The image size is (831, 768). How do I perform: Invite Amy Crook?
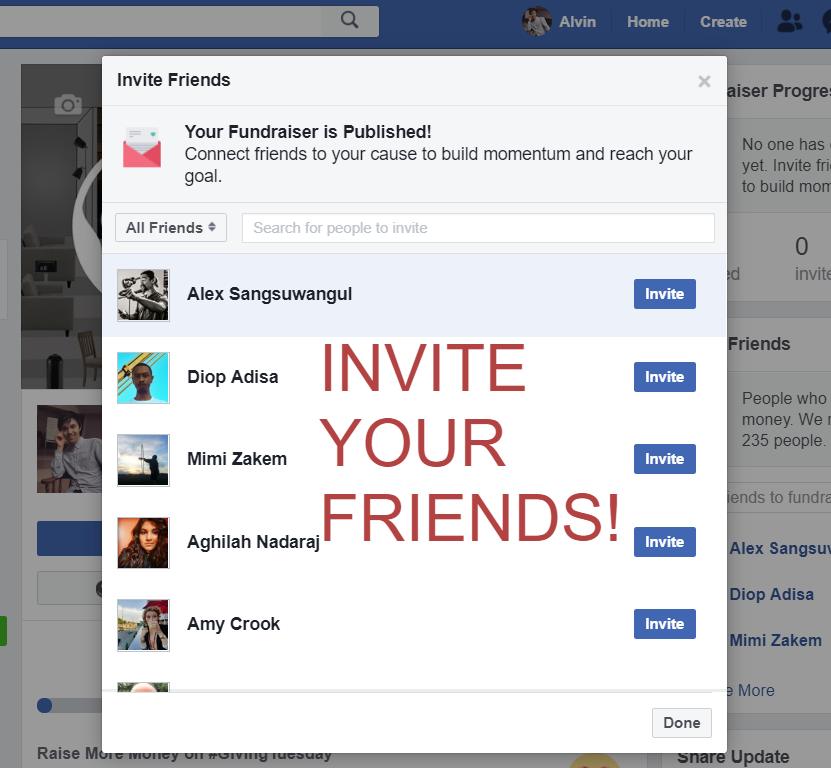click(x=665, y=624)
